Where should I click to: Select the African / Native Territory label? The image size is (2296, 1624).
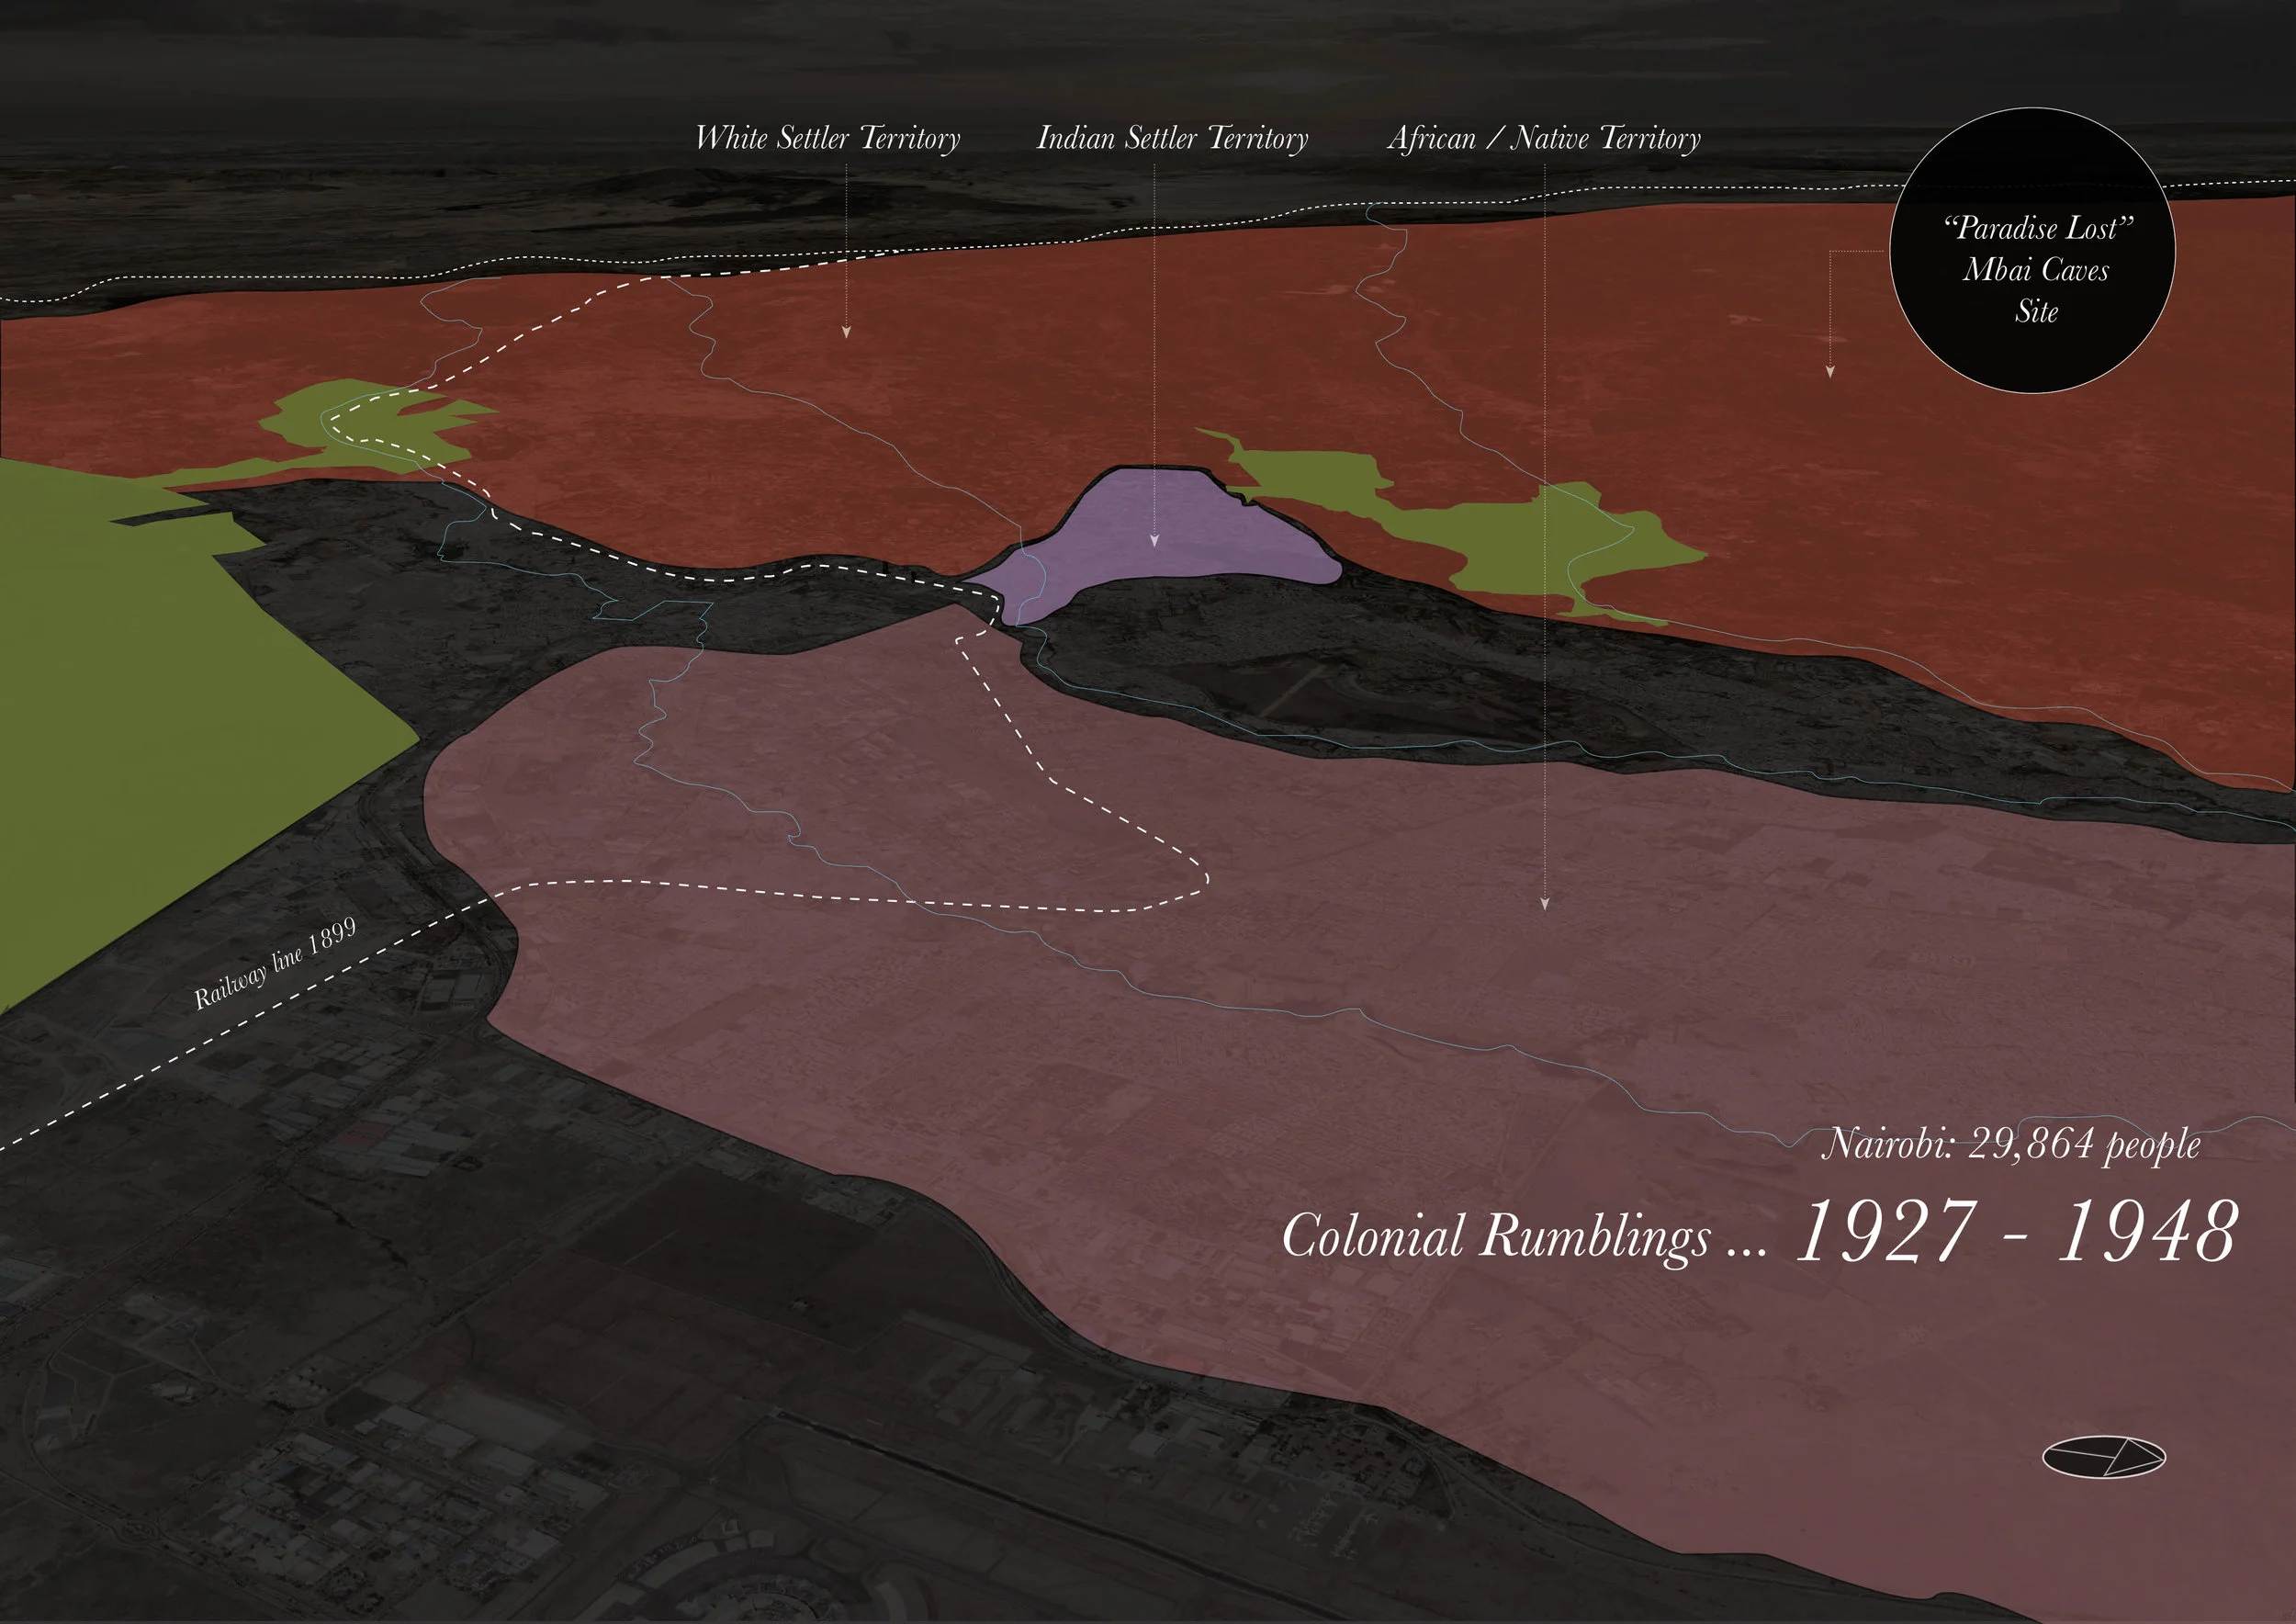pyautogui.click(x=1544, y=138)
